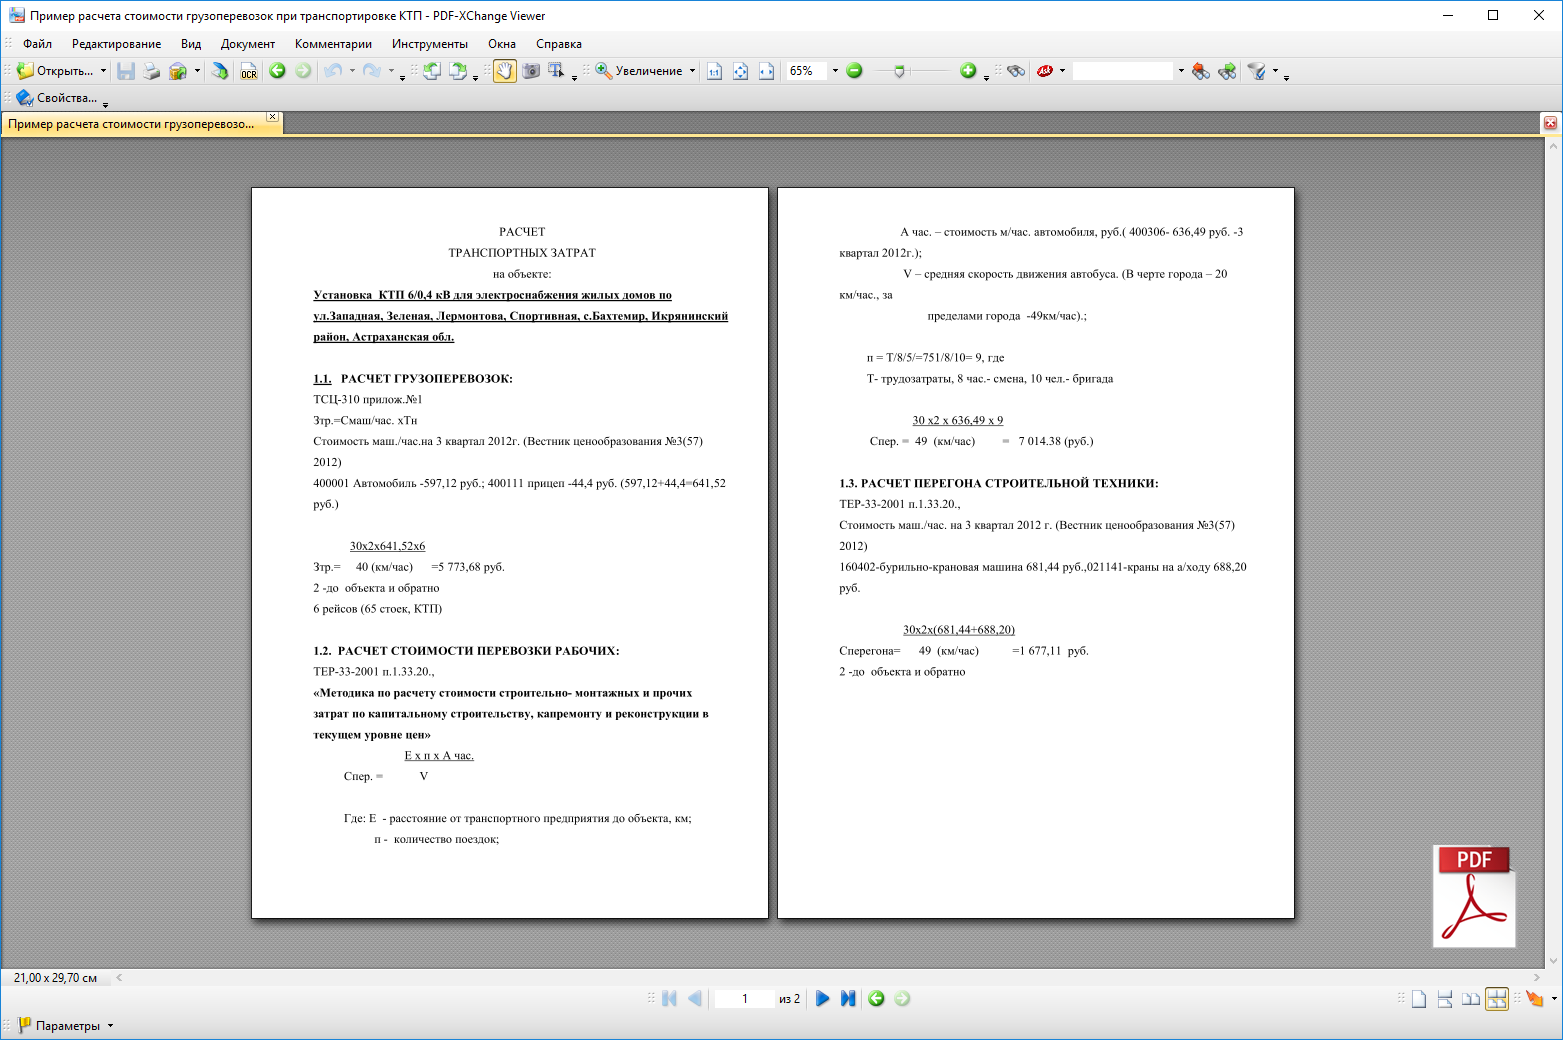Click the Открыть... button

pyautogui.click(x=56, y=71)
